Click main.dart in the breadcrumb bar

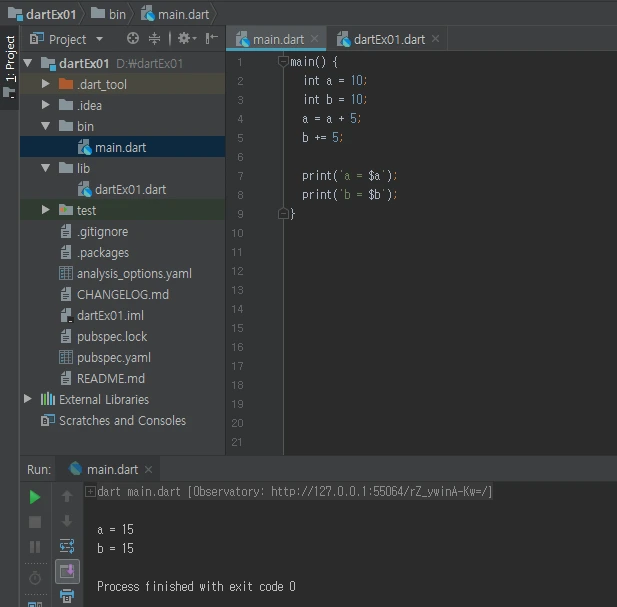[175, 15]
